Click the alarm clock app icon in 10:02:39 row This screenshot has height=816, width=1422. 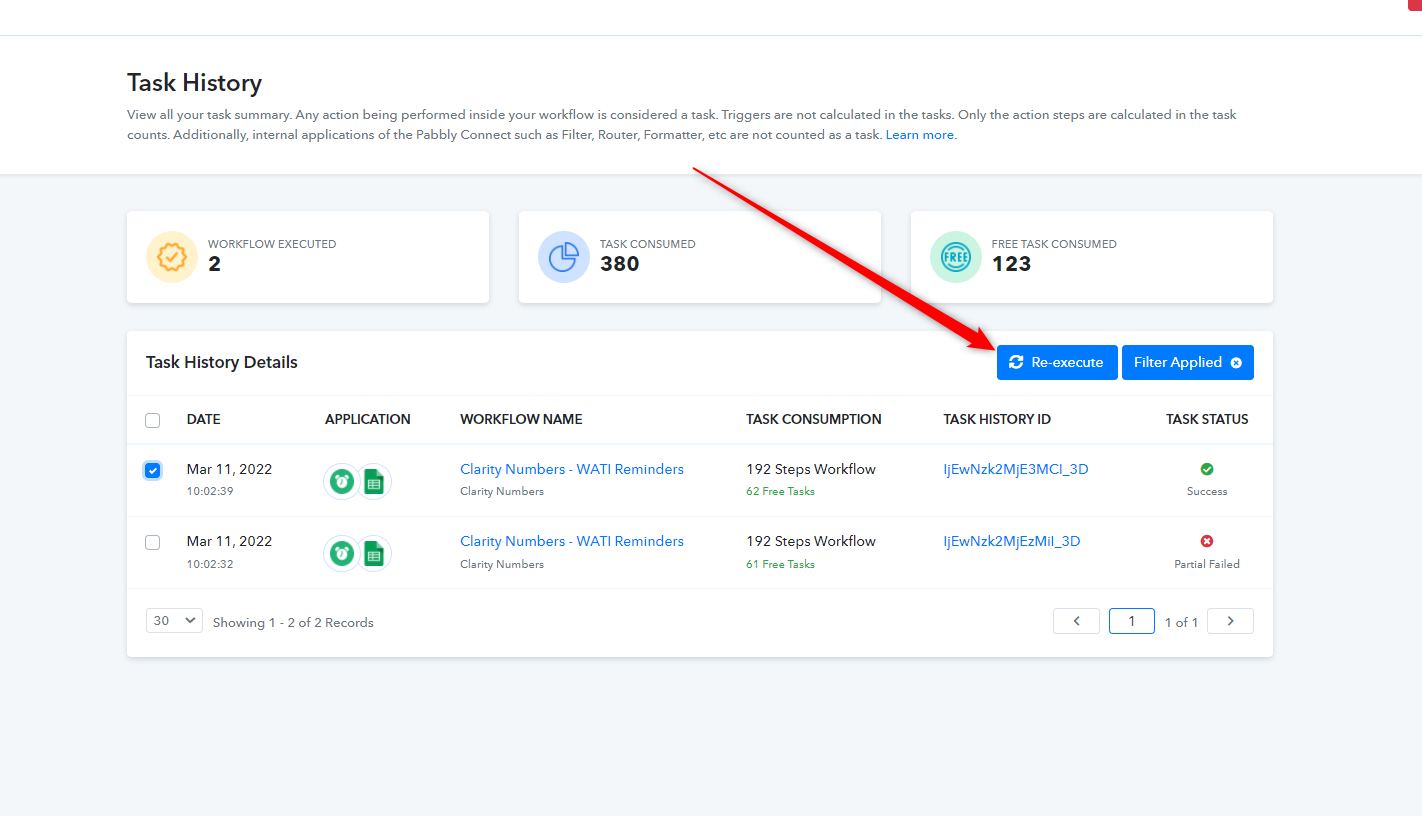tap(342, 481)
